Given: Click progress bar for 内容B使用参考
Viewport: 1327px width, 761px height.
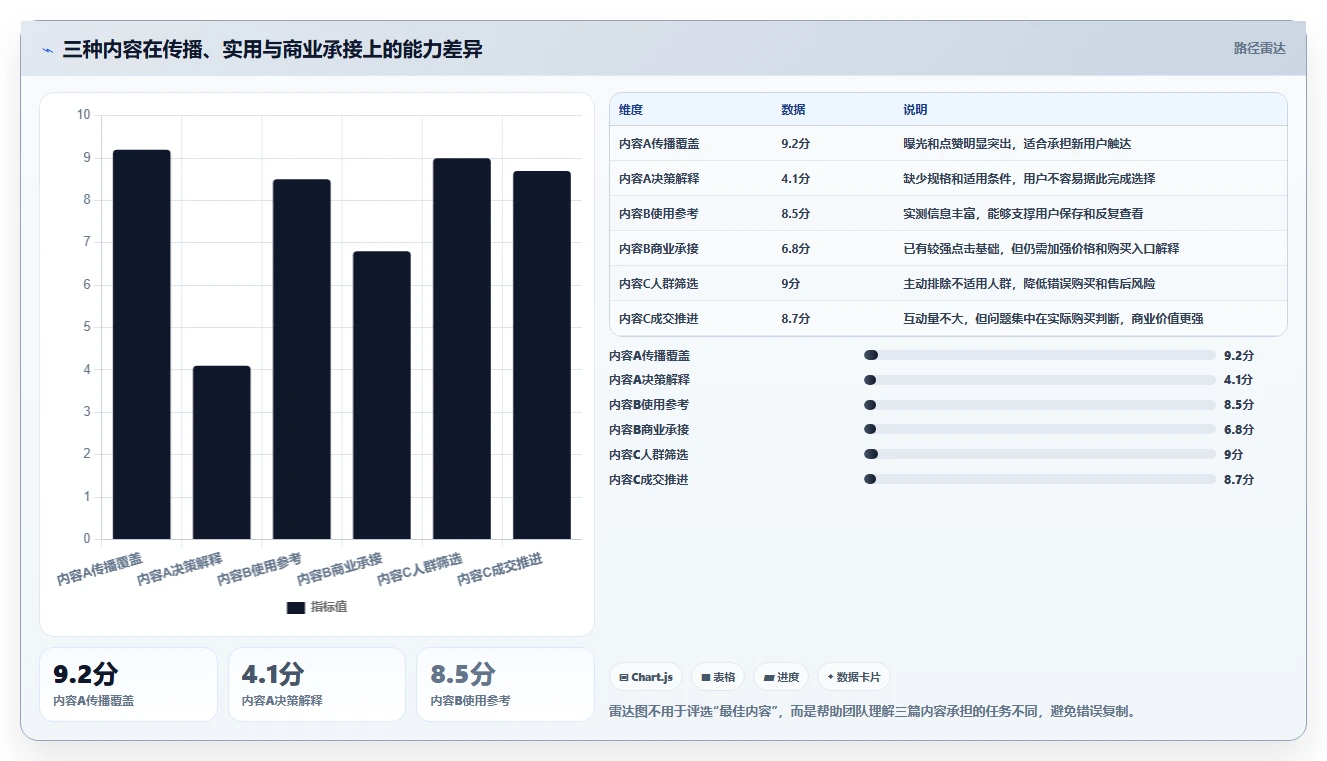Looking at the screenshot, I should tap(1039, 405).
